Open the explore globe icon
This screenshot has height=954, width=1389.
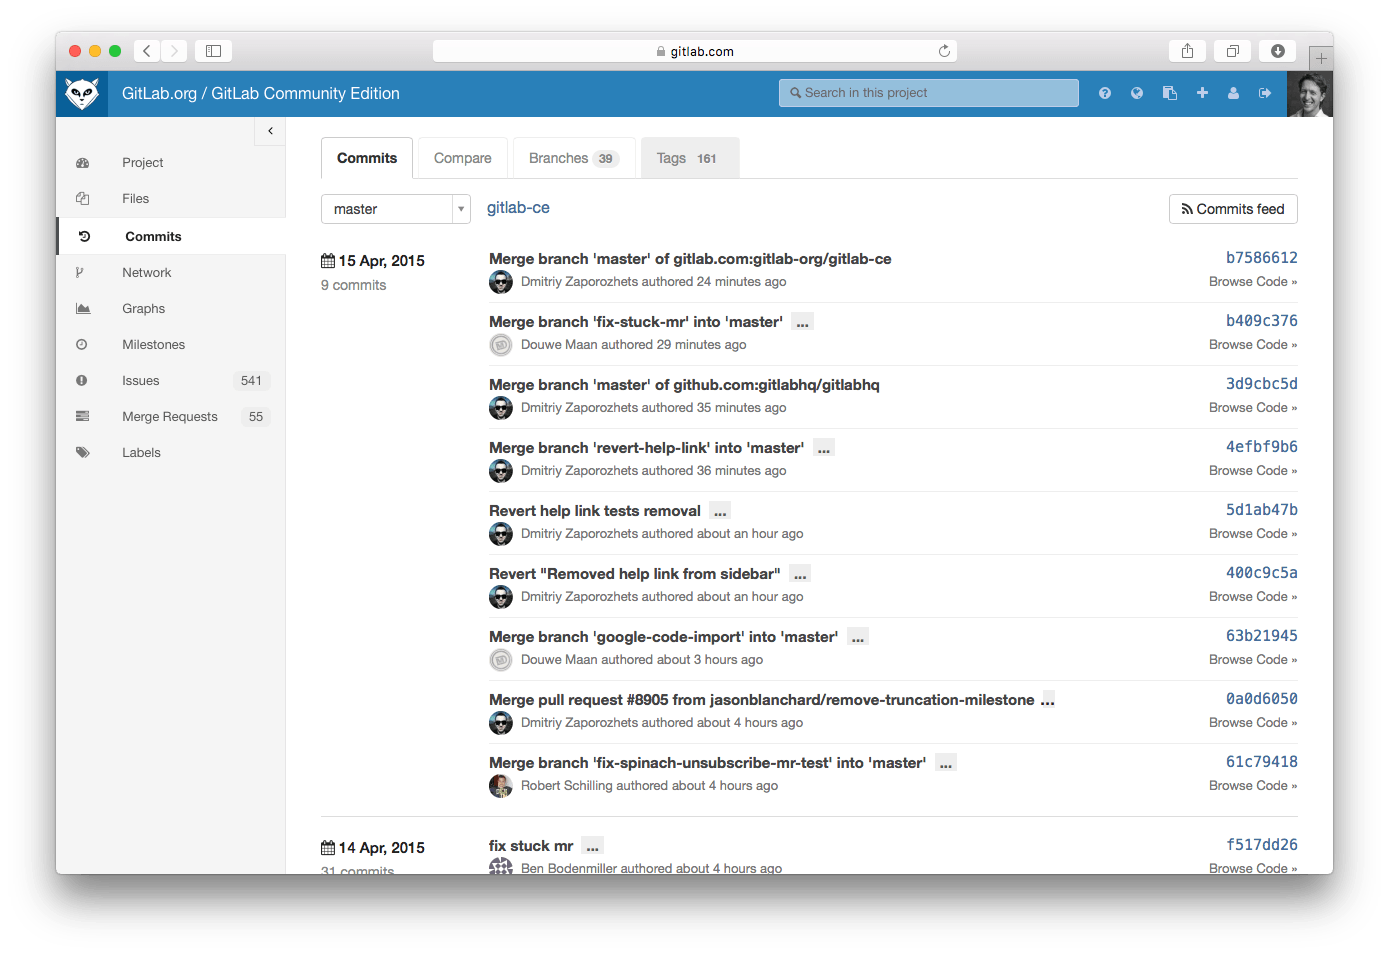(x=1137, y=93)
